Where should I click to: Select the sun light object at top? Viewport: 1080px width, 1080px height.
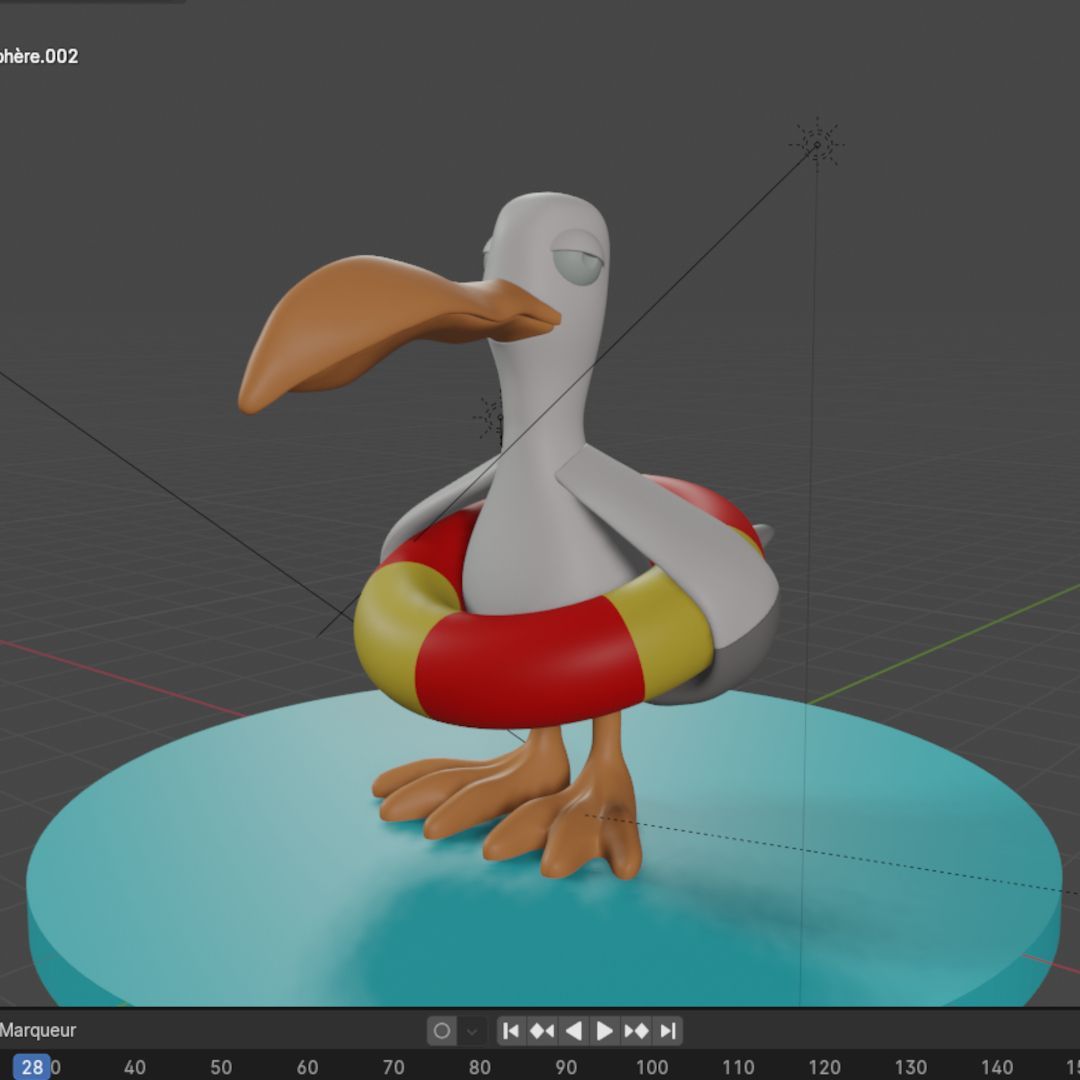point(817,145)
